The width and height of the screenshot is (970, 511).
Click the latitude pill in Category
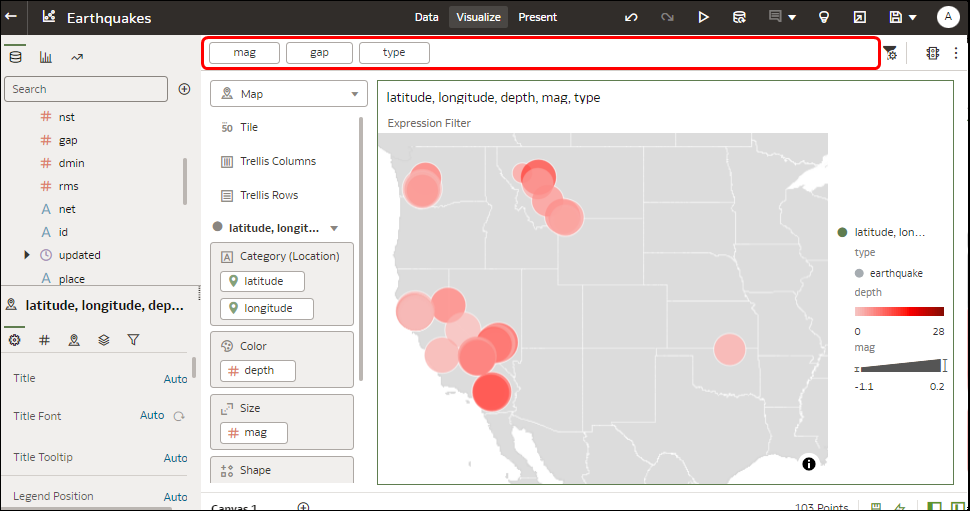[262, 281]
